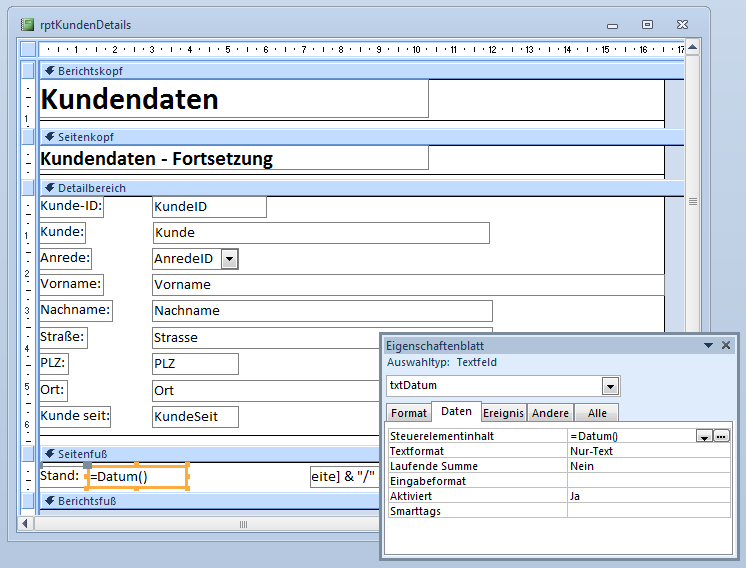The width and height of the screenshot is (746, 568).
Task: Select the Ort: label
Action: 53,390
